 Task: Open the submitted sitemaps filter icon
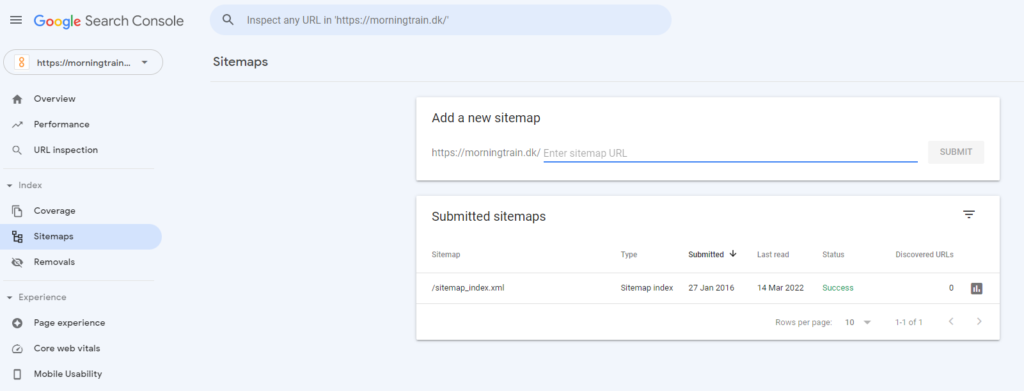(x=969, y=215)
